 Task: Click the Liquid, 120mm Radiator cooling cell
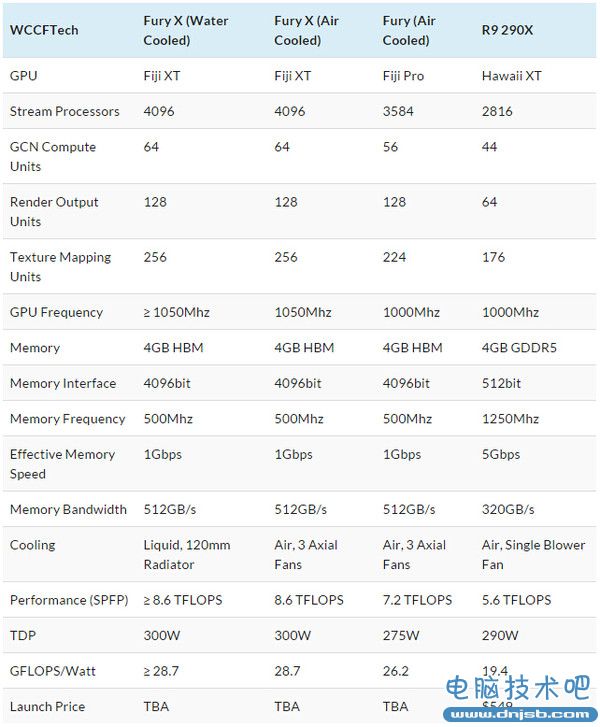tap(187, 554)
